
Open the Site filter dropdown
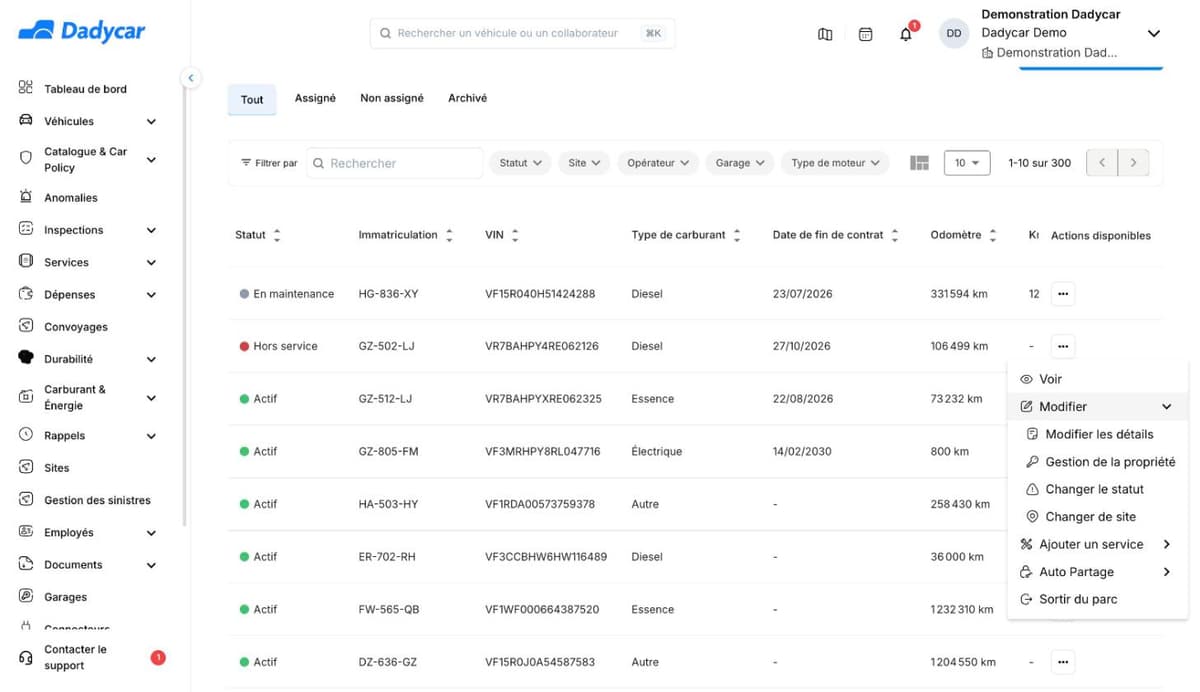coord(584,163)
